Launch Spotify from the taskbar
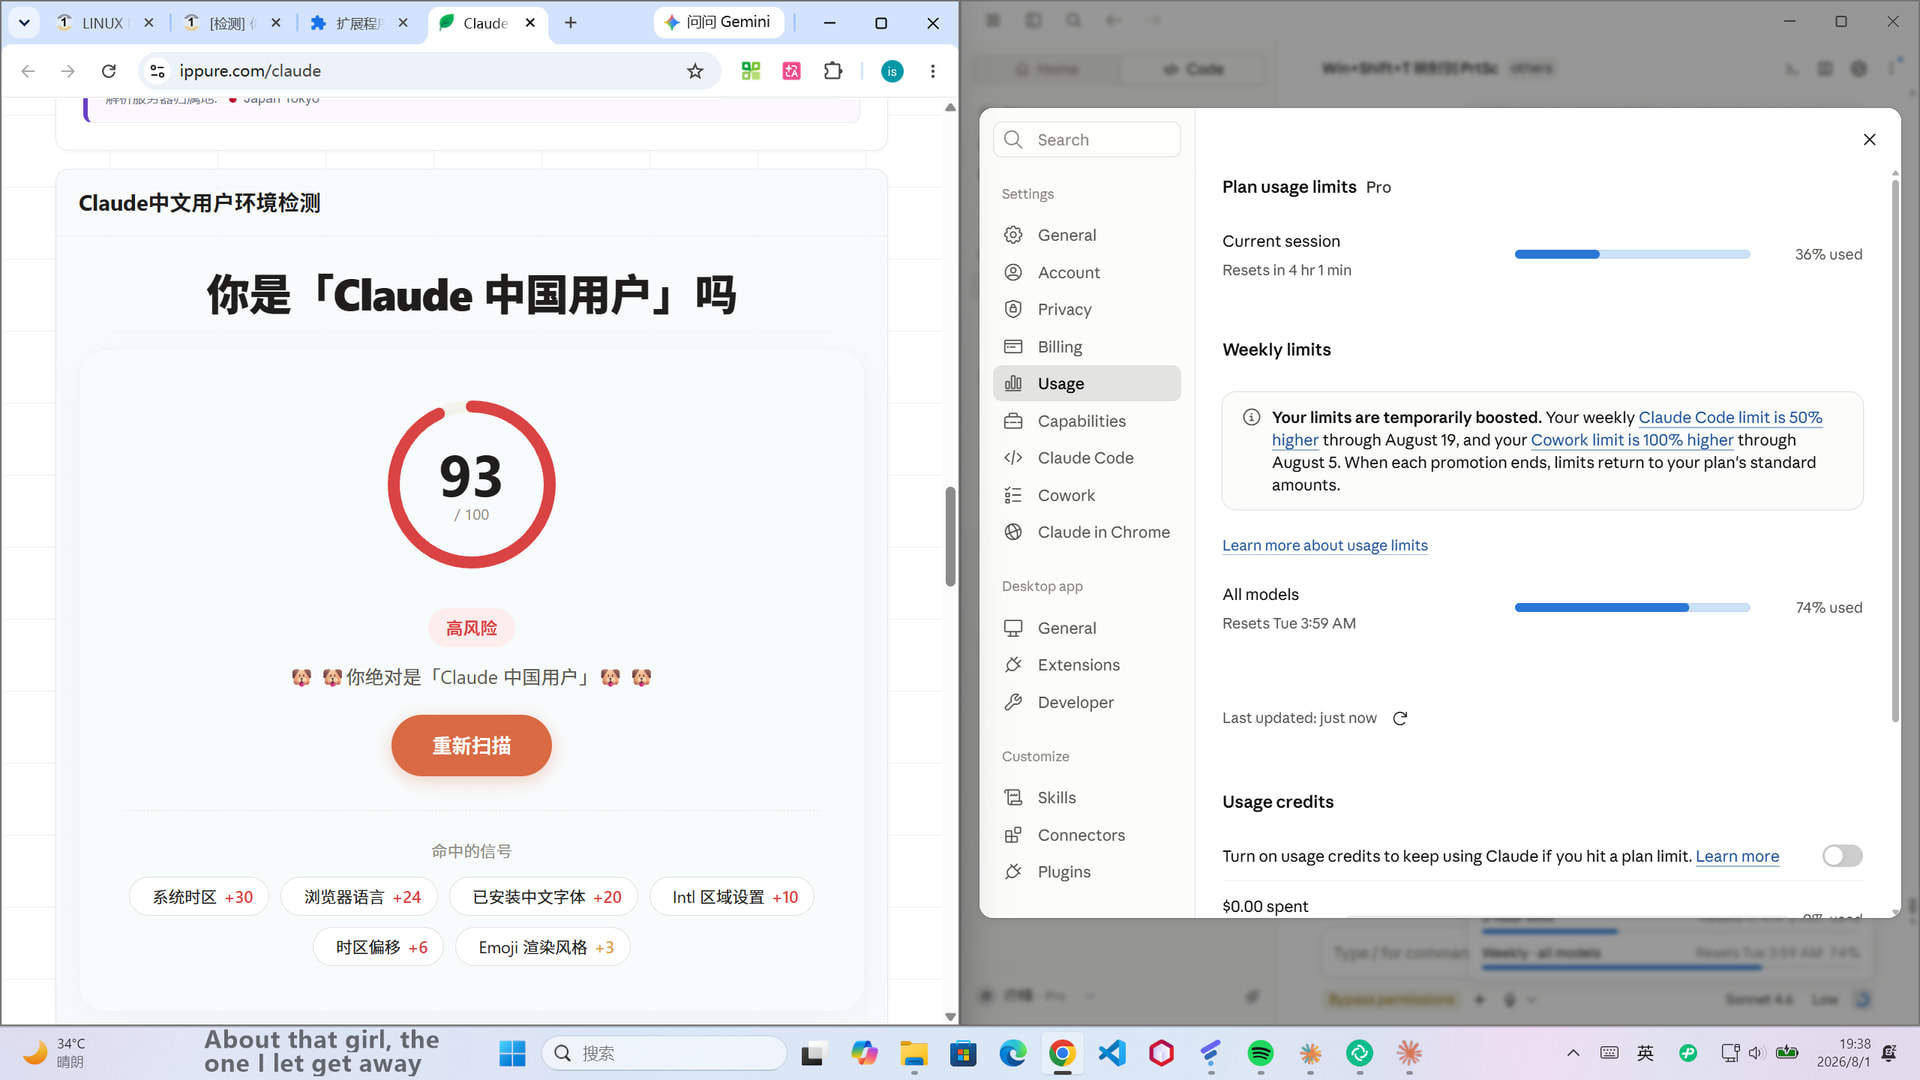The width and height of the screenshot is (1920, 1080). (x=1261, y=1053)
